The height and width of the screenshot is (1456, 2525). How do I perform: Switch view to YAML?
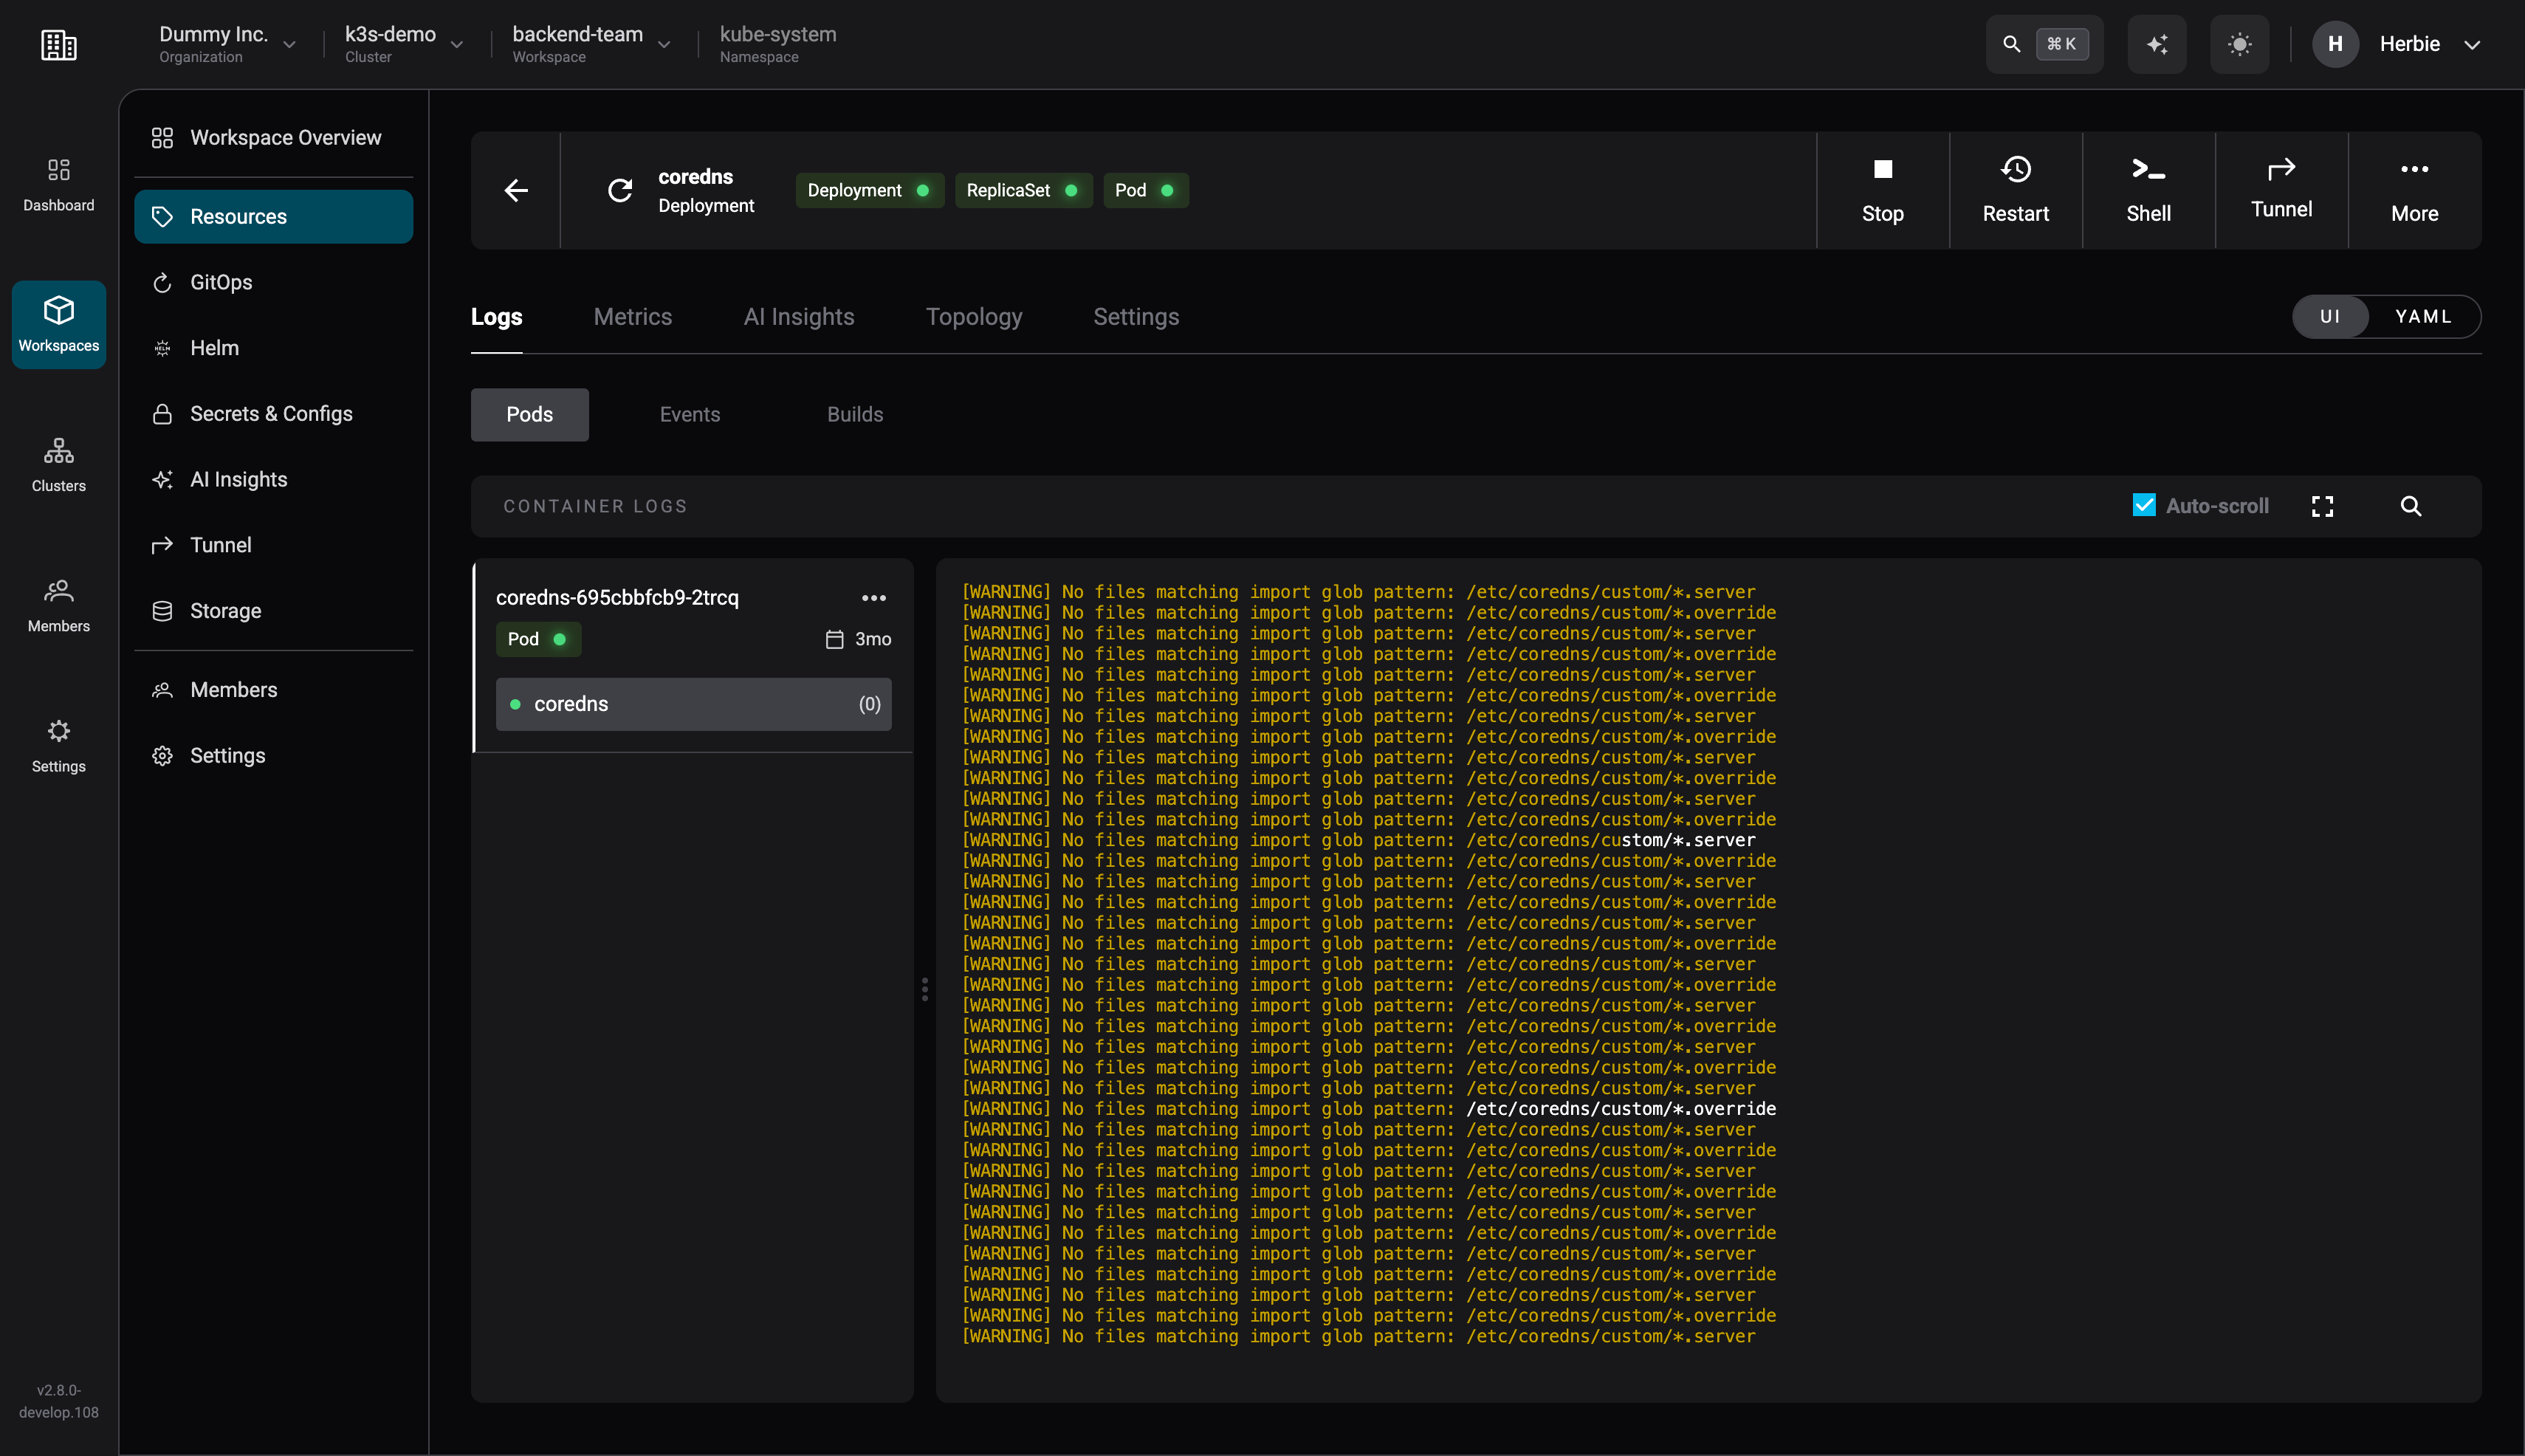(2423, 316)
